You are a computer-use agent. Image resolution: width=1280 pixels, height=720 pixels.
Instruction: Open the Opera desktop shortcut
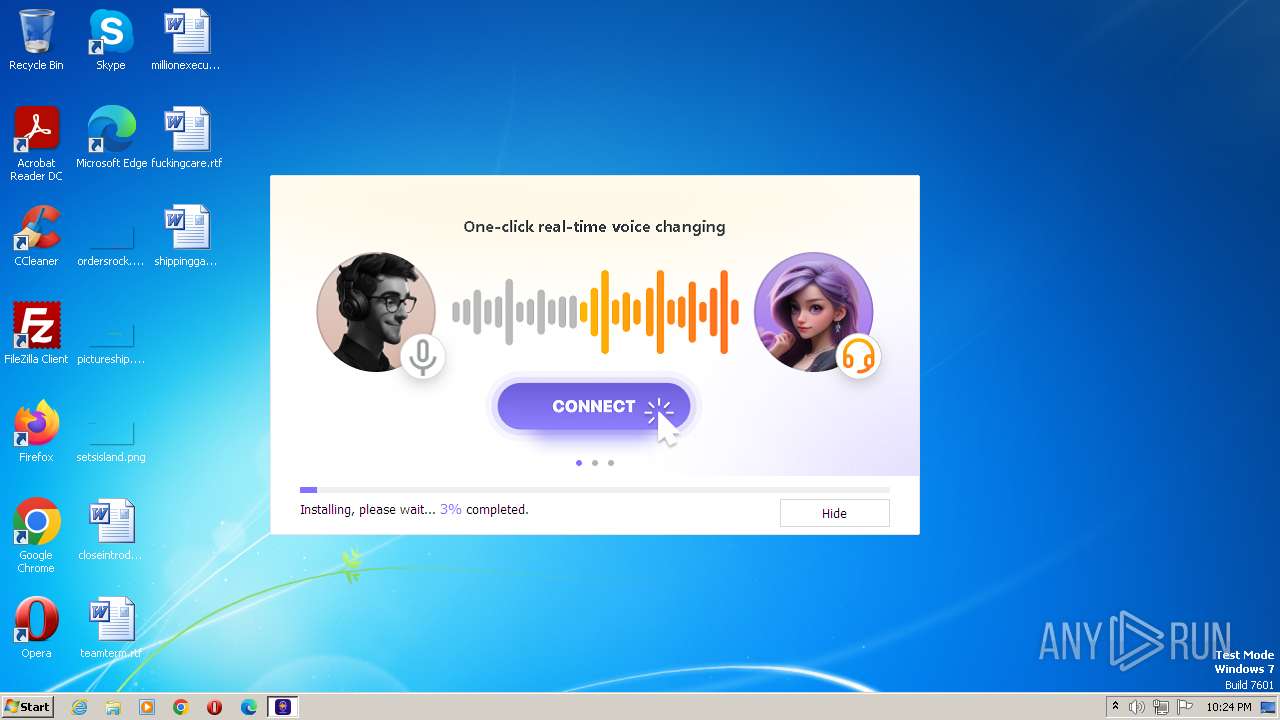36,628
